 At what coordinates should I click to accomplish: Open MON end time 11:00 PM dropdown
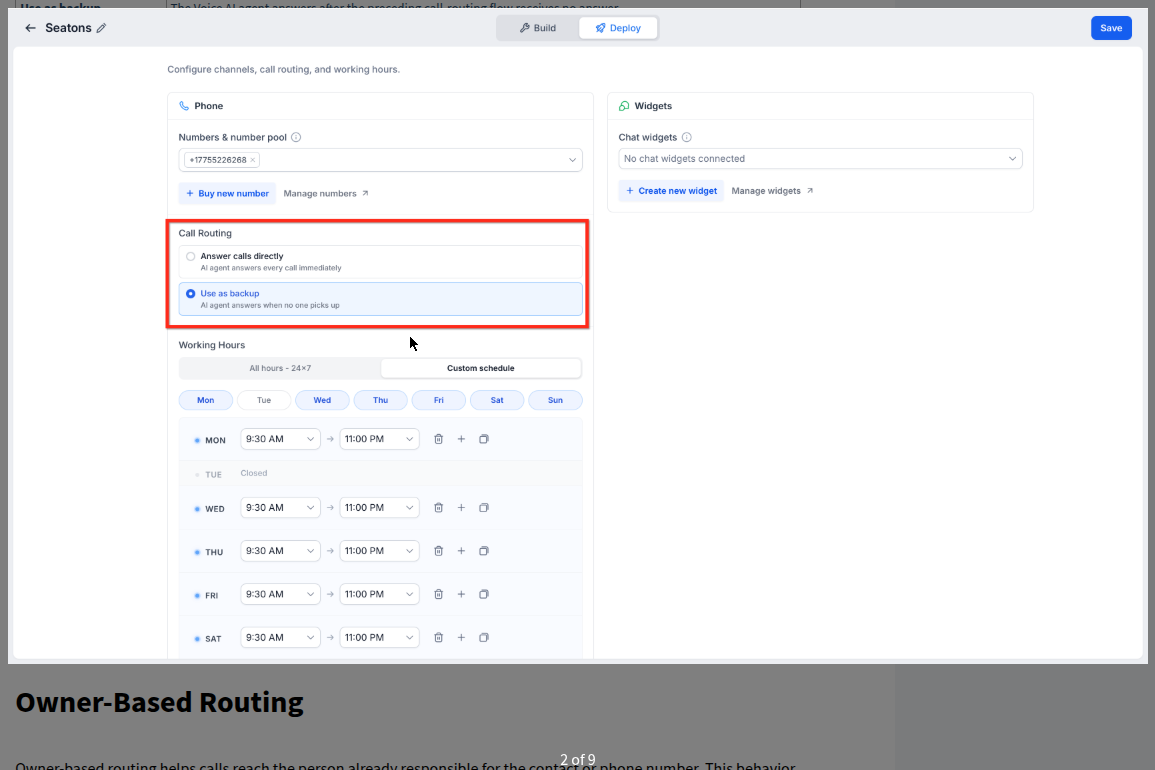tap(379, 439)
